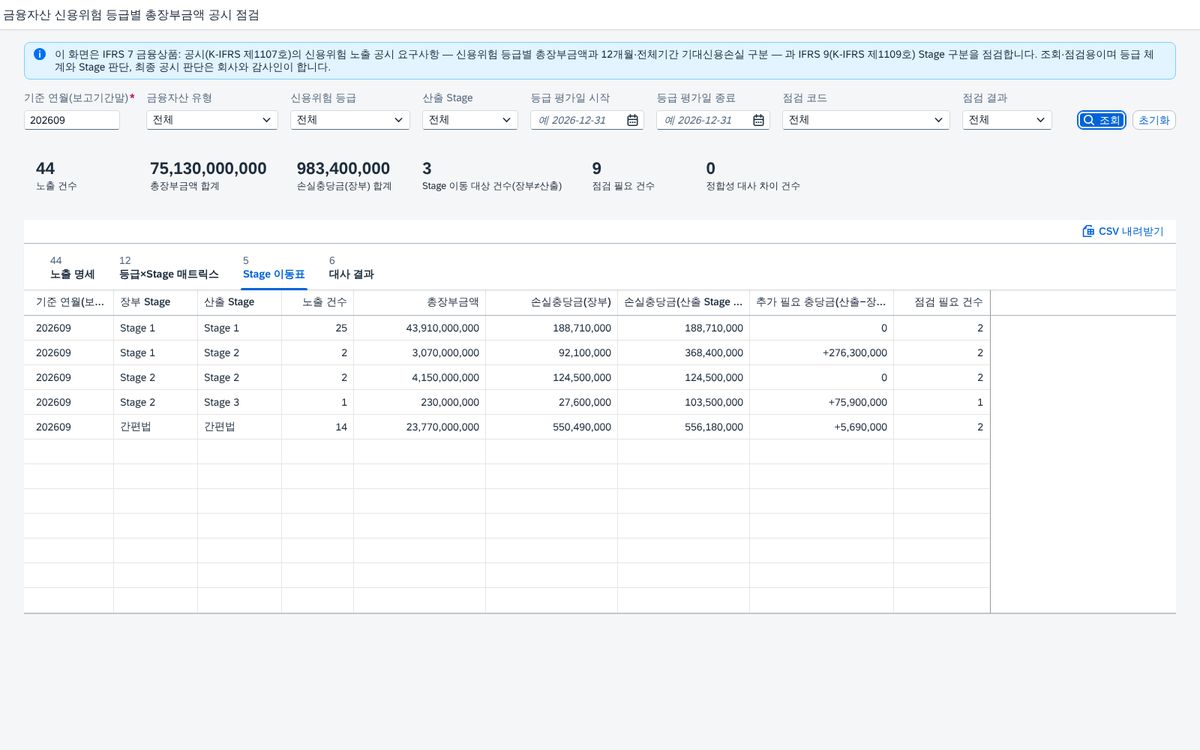
Task: Select the Stage 이동표 tab
Action: tap(274, 267)
